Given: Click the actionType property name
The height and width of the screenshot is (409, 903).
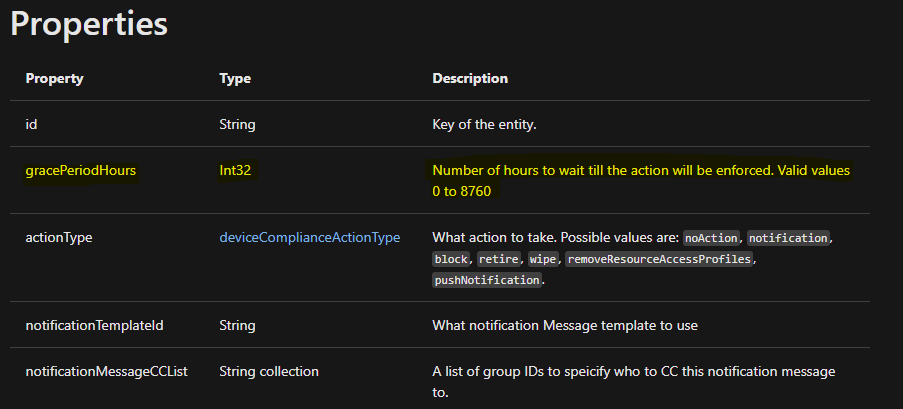Looking at the screenshot, I should 59,238.
